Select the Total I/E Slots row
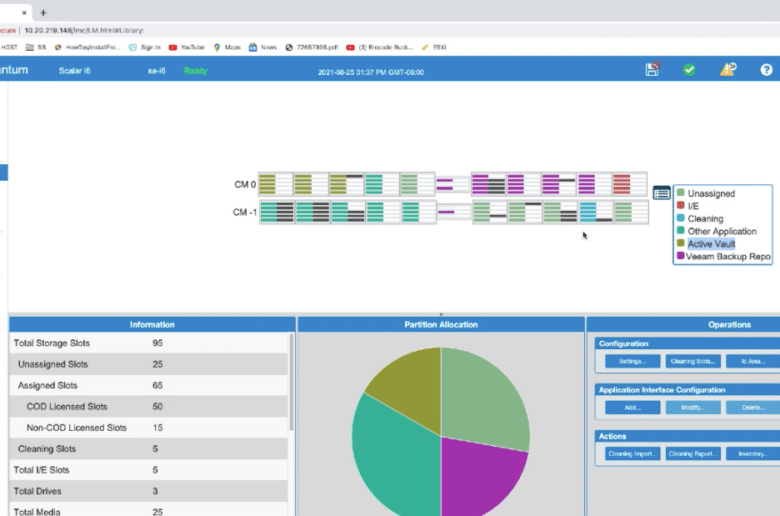Image resolution: width=780 pixels, height=516 pixels. [148, 470]
